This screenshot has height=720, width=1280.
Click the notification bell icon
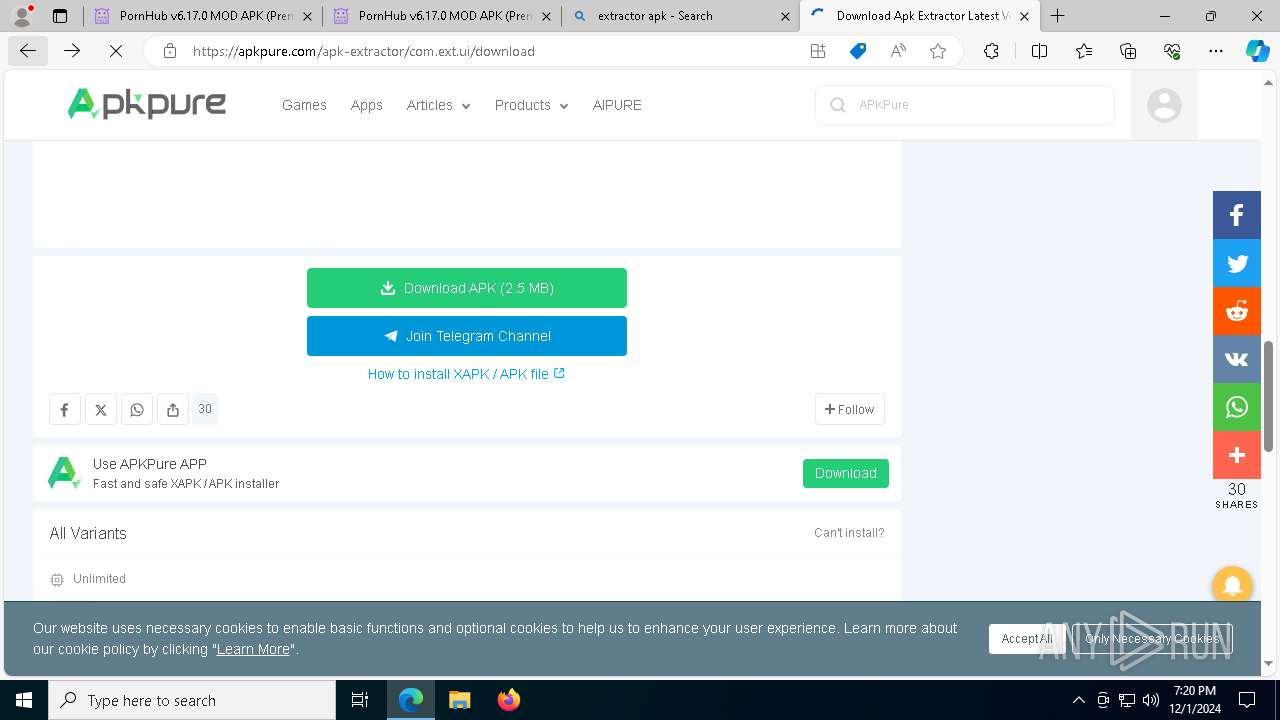point(1232,586)
